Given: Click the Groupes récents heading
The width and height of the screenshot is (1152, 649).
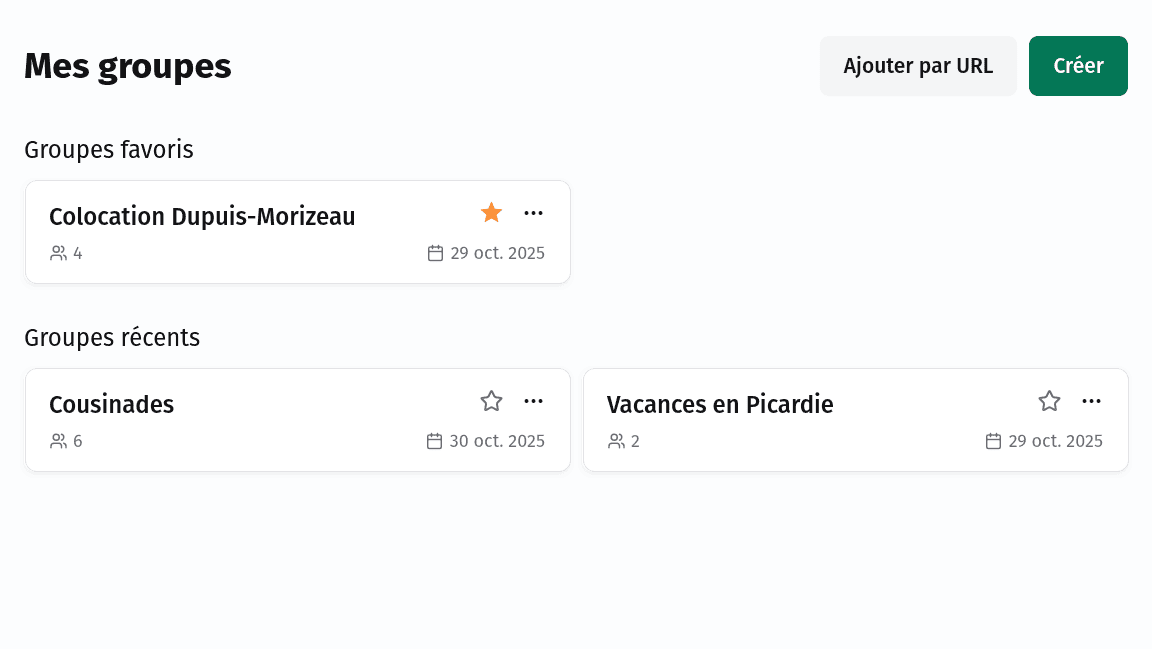Looking at the screenshot, I should [x=112, y=338].
